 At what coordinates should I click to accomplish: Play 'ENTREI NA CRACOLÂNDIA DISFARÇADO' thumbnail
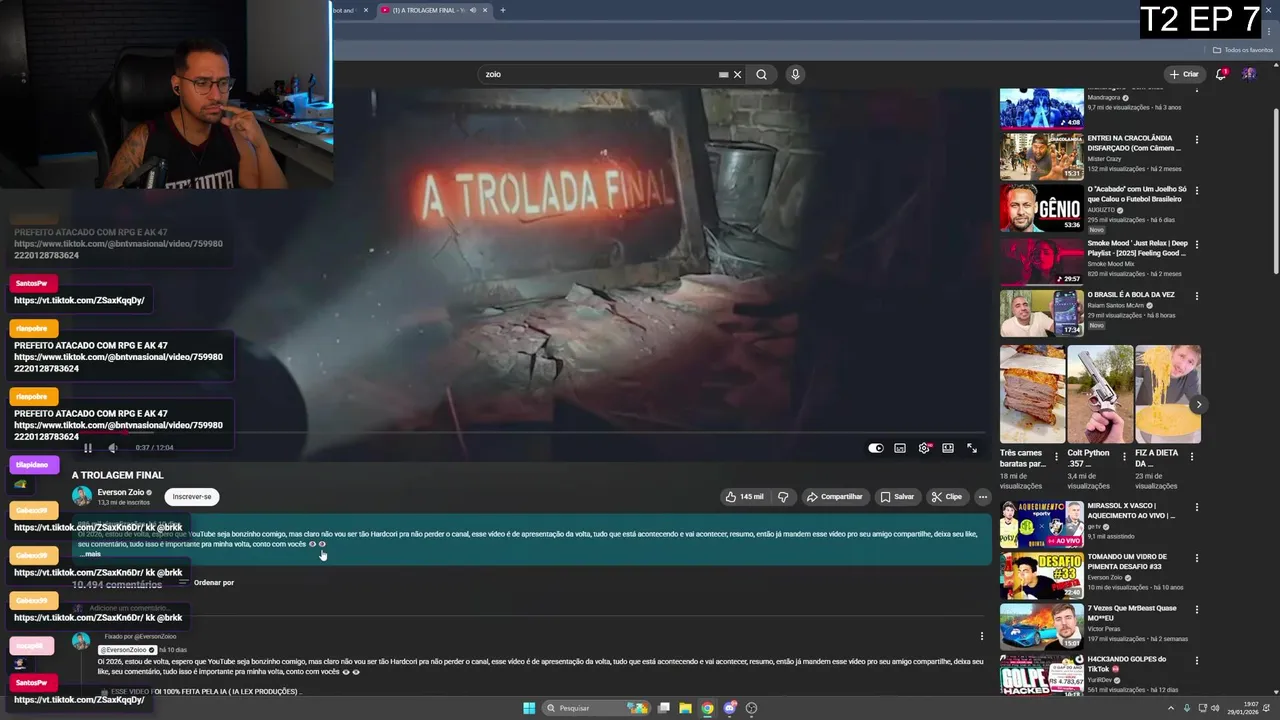(1041, 155)
